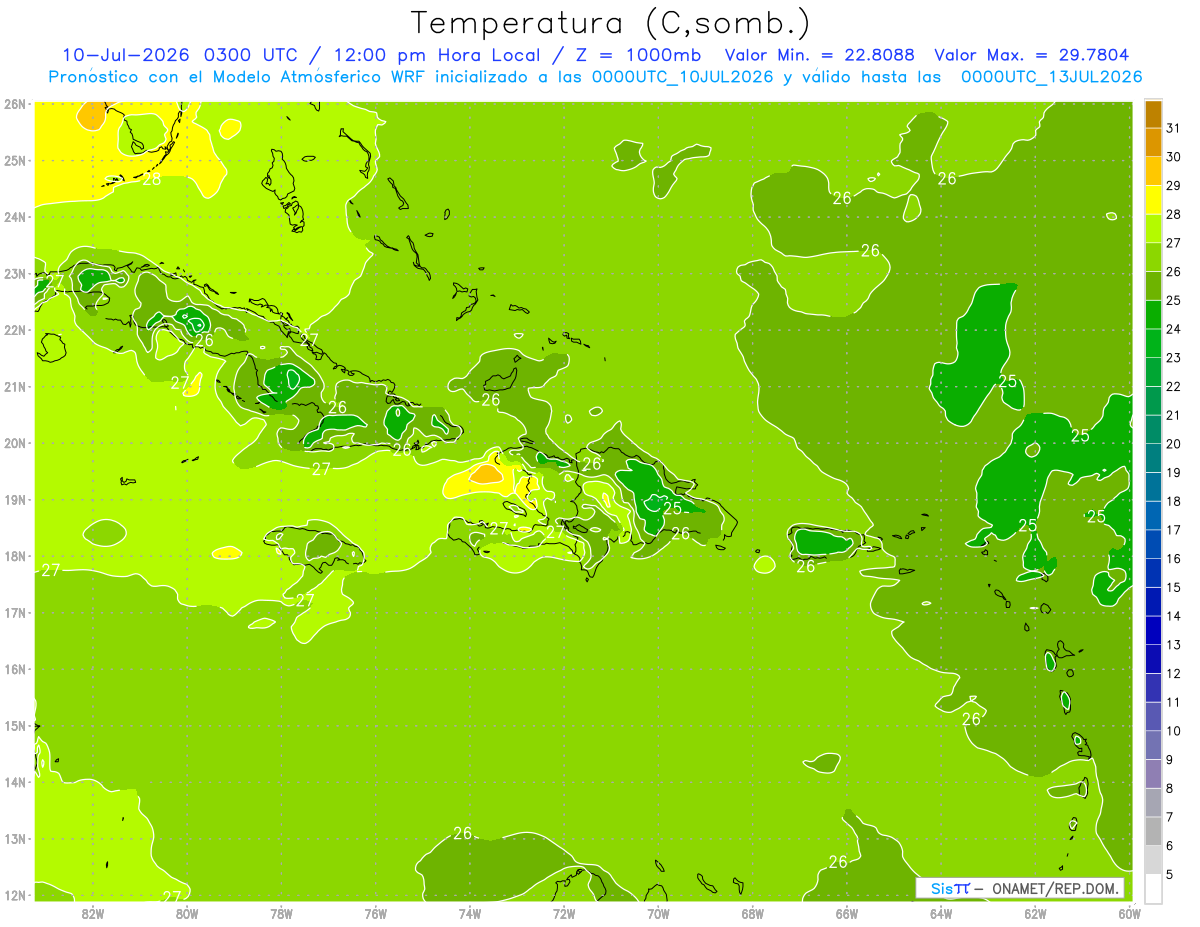Click the 68W longitude axis label

[752, 913]
